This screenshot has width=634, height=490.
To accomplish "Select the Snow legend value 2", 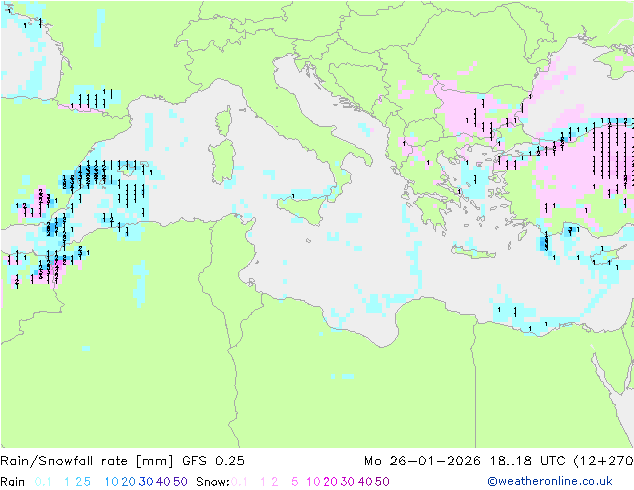I will click(275, 482).
